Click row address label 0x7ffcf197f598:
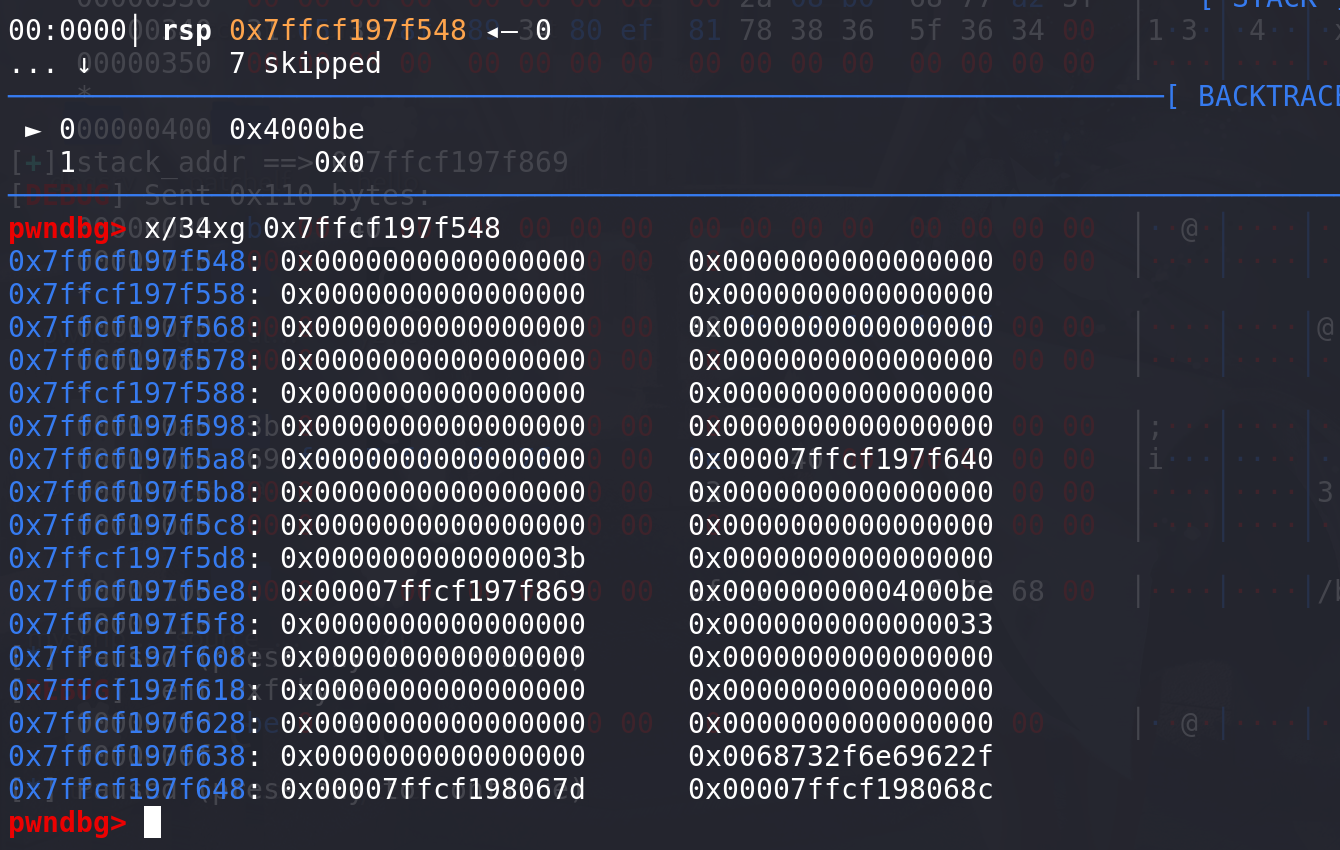 pyautogui.click(x=135, y=427)
